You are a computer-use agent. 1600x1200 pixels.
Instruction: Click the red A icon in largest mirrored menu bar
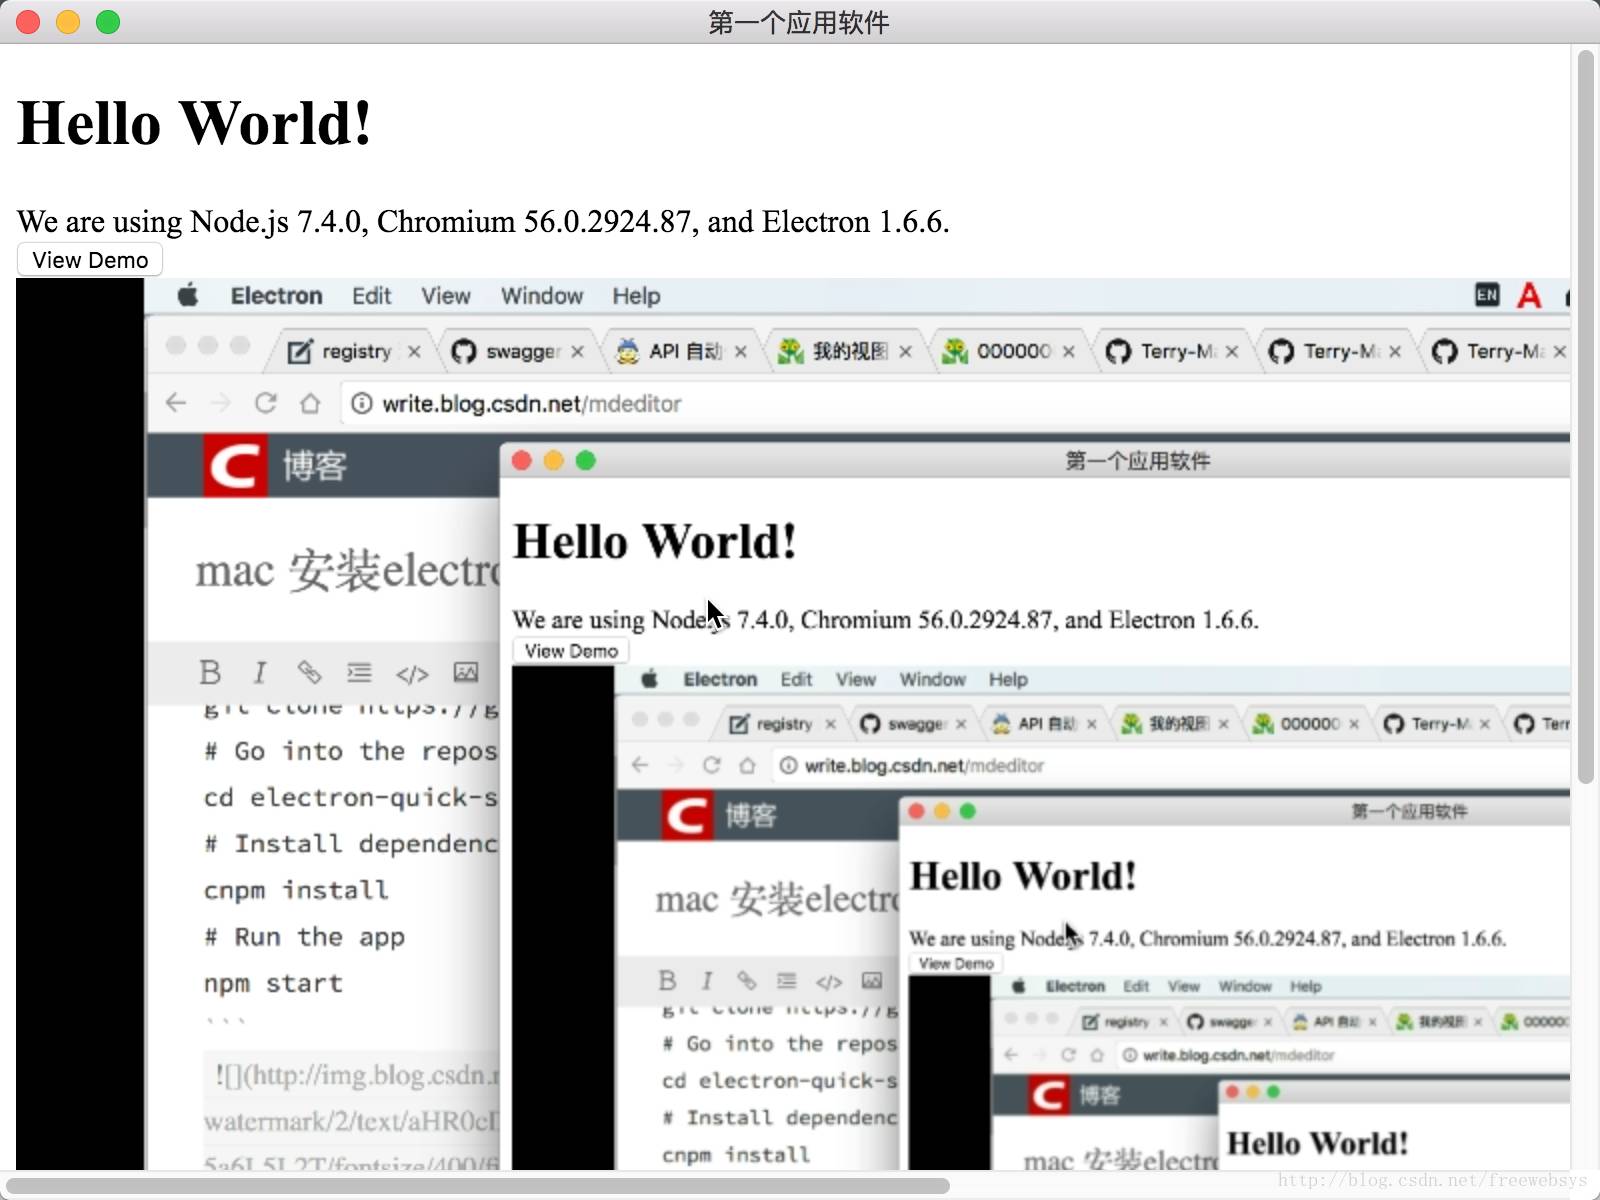[1529, 296]
